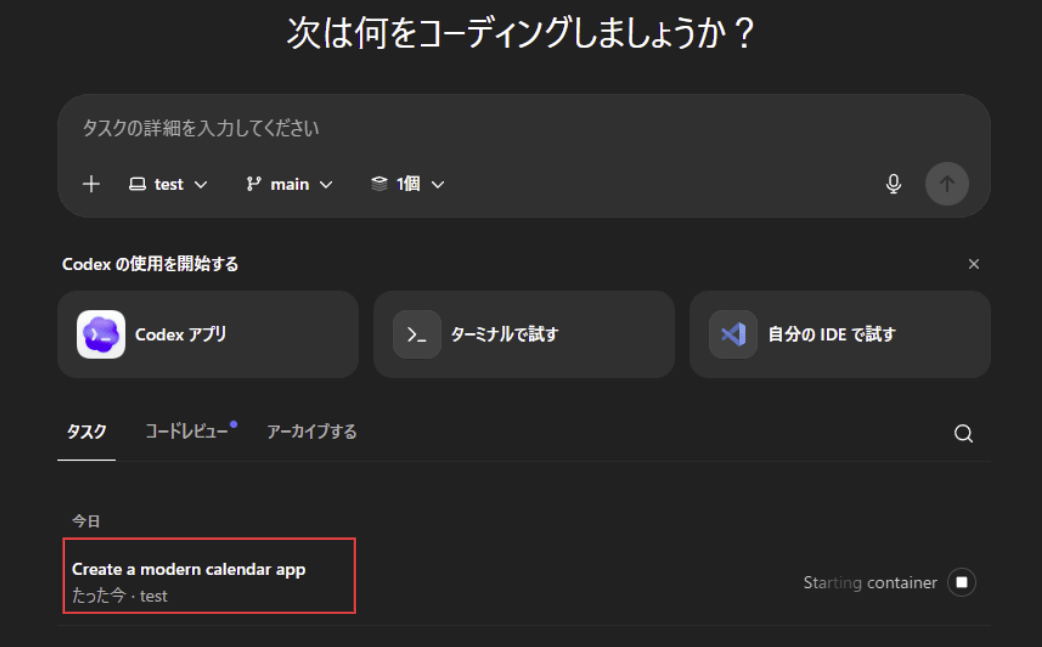Activate the microphone voice input icon
This screenshot has width=1042, height=647.
coord(893,184)
